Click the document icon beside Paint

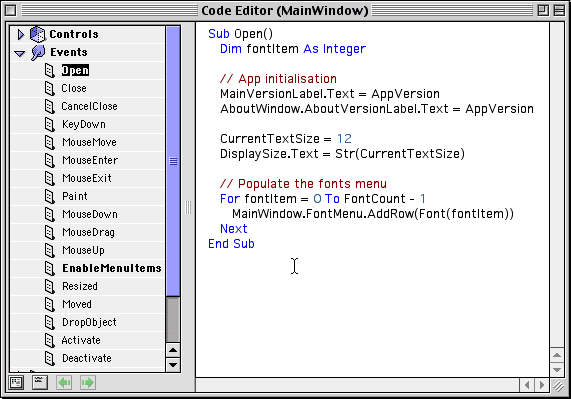(50, 197)
